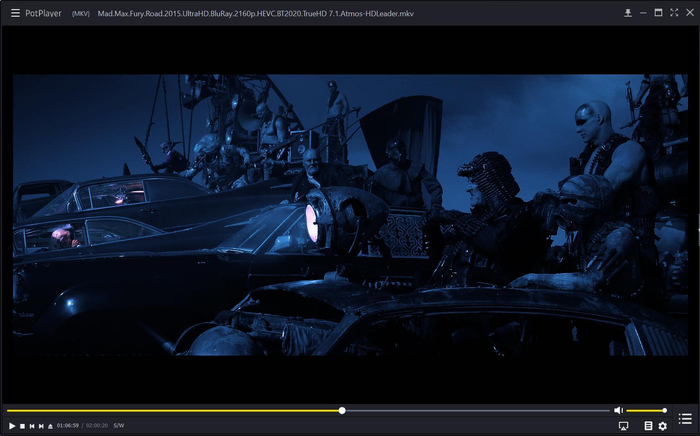700x436 pixels.
Task: Click the Mad.Max.Fury.Road file name title
Action: (x=255, y=14)
